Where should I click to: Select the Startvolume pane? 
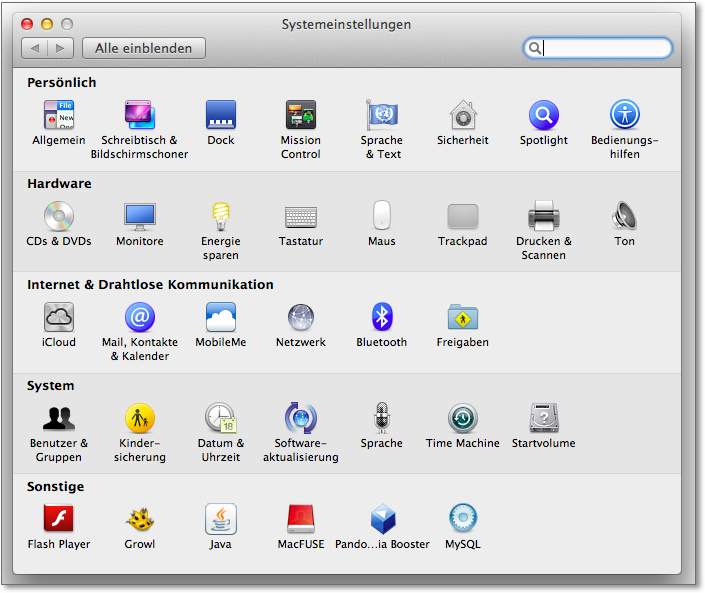click(543, 419)
